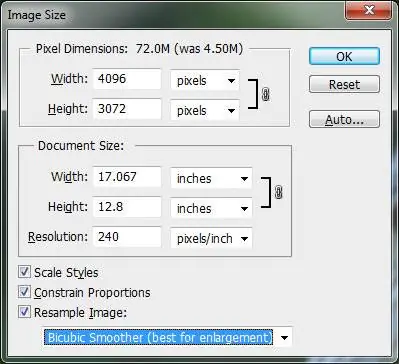Click the 'Pixel Dimensions: 72.0M (was 4.50M)' label
This screenshot has height=364, width=399.
pyautogui.click(x=139, y=49)
